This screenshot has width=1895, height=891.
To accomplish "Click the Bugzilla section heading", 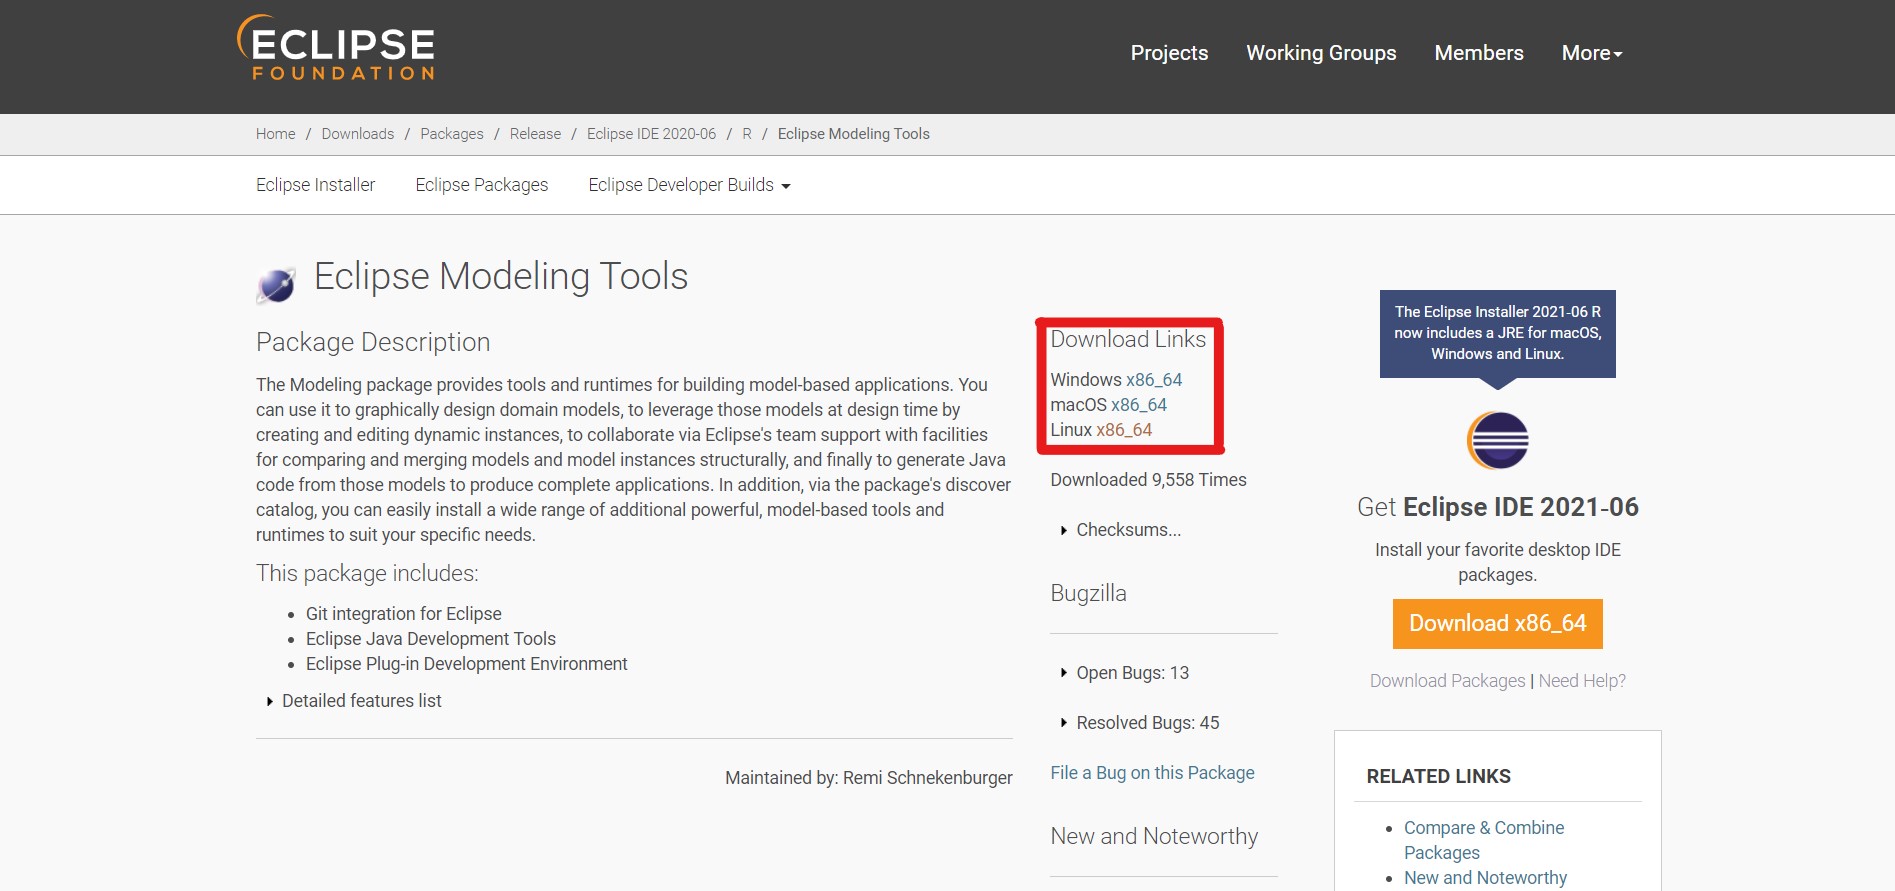I will point(1088,594).
